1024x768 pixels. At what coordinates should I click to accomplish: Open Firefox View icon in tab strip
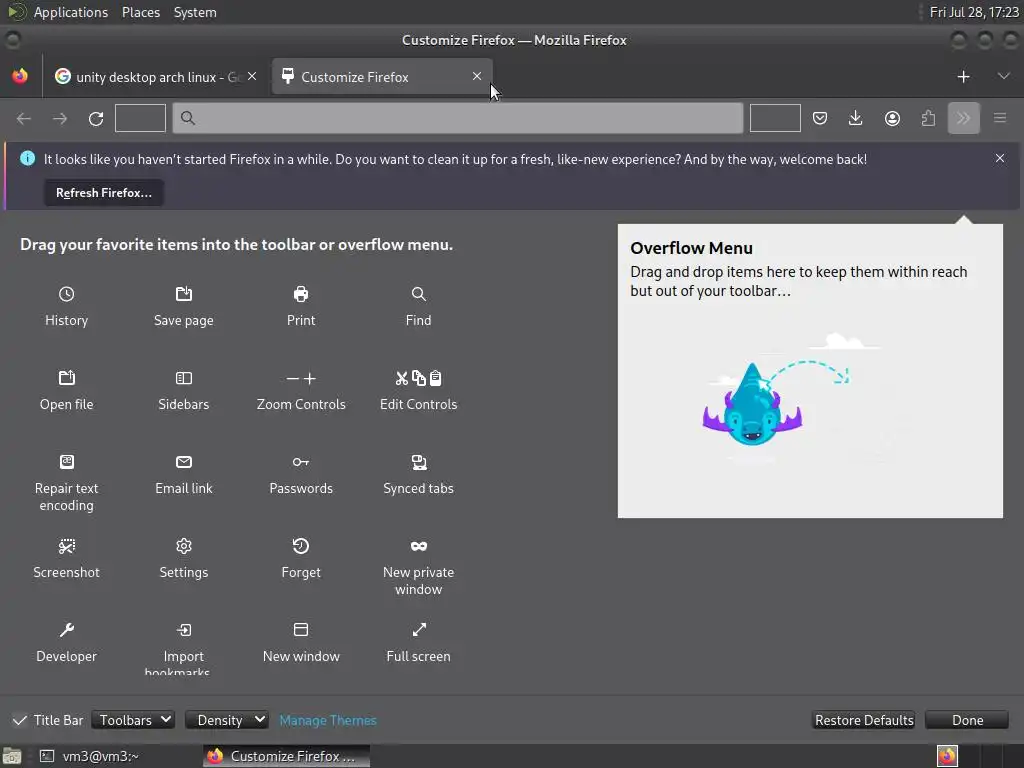20,76
